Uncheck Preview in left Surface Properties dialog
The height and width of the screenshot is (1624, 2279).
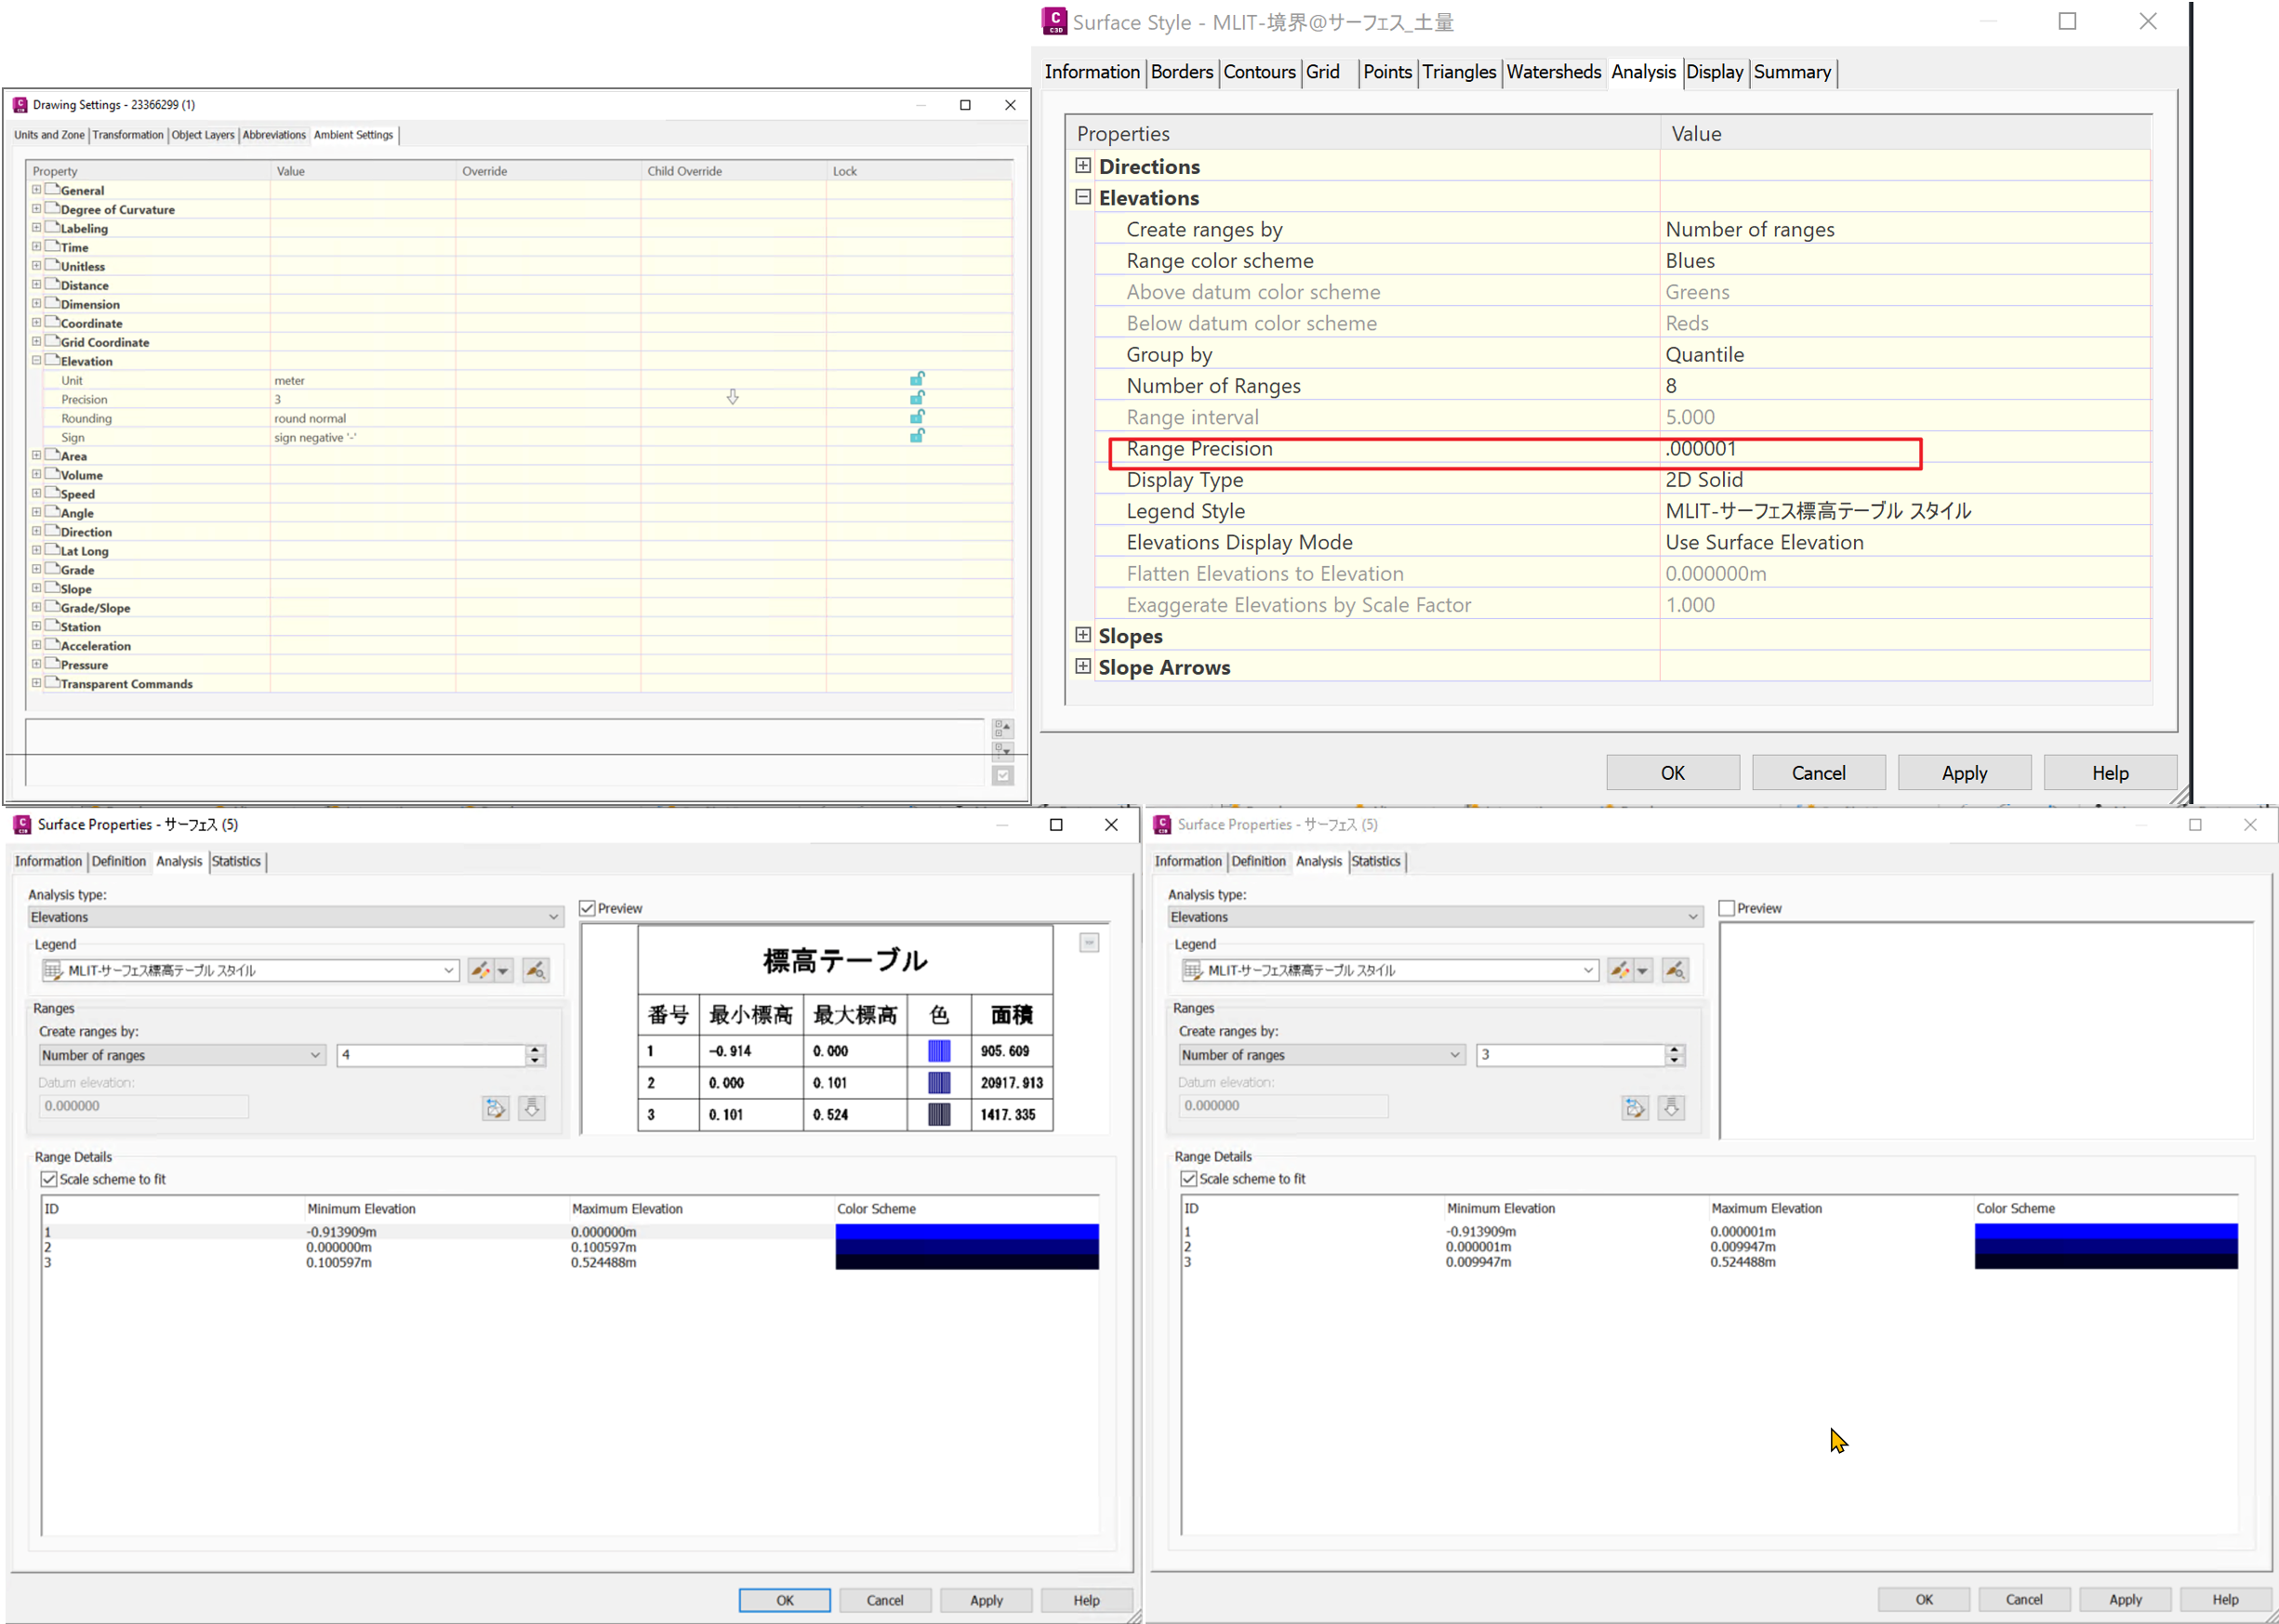tap(588, 908)
